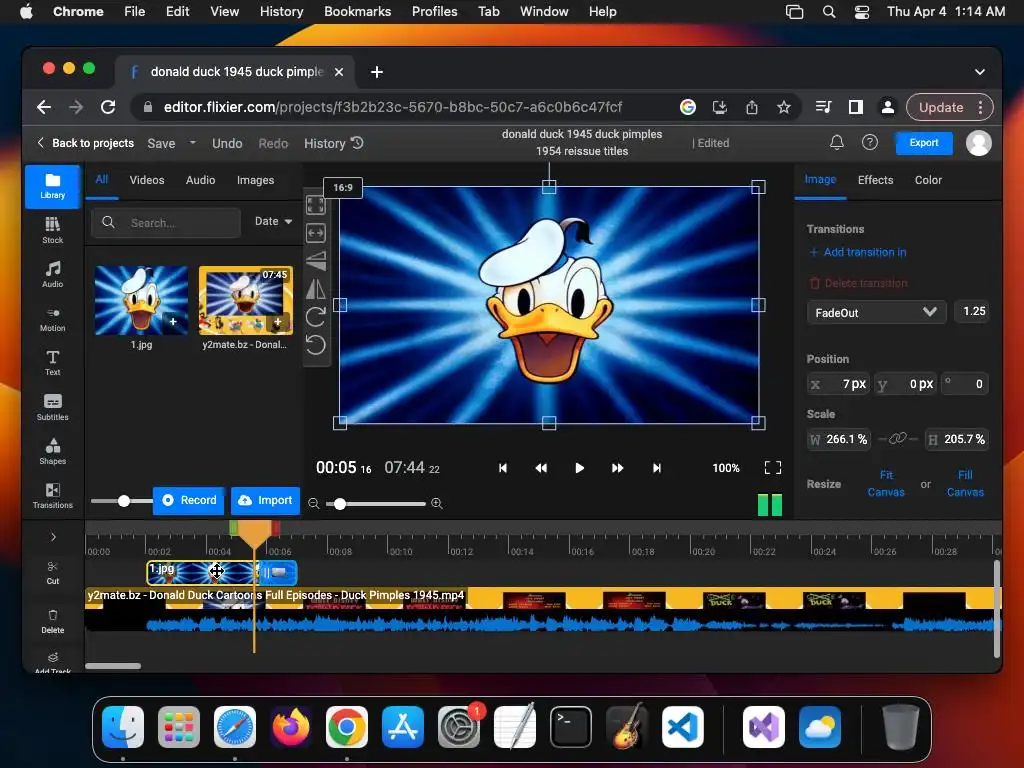
Task: Rotate the image clockwise
Action: (x=315, y=317)
